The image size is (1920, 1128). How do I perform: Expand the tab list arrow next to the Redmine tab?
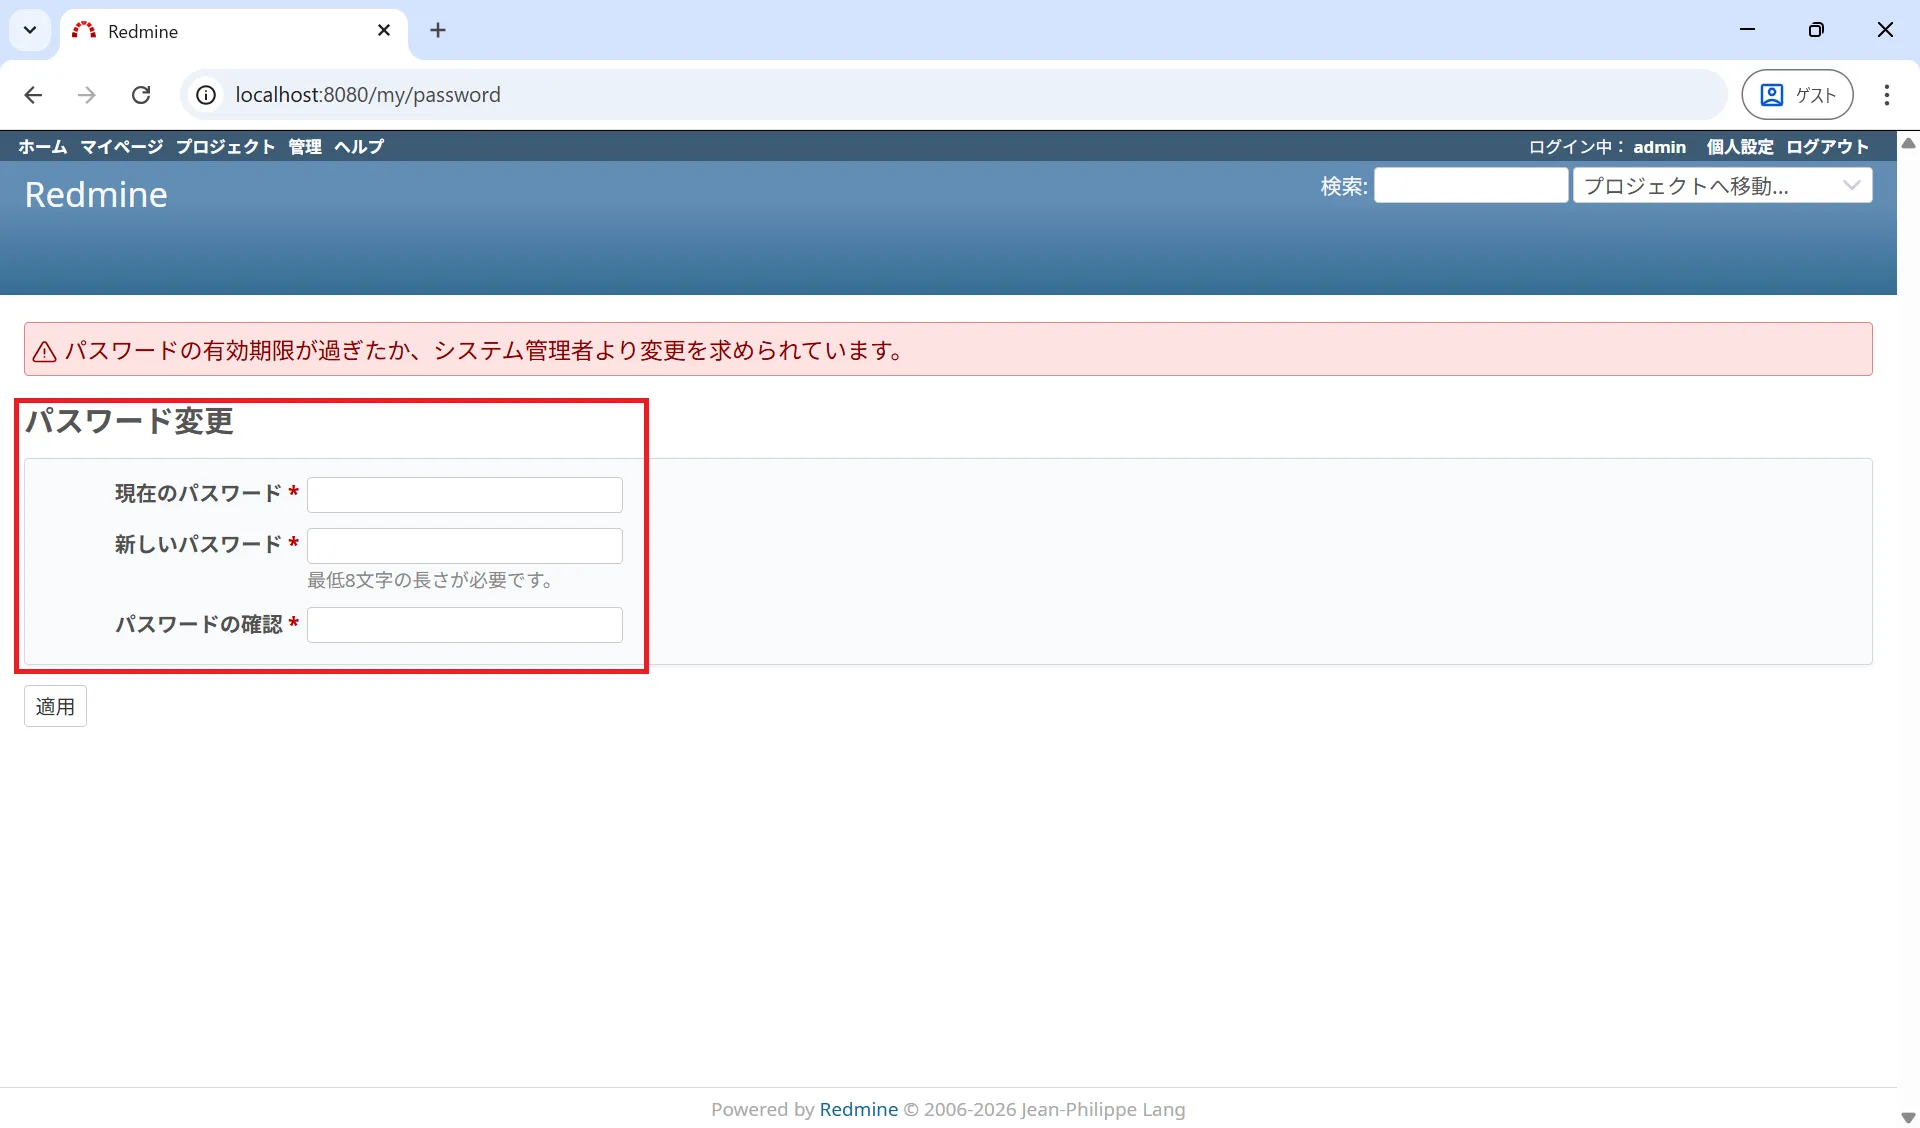(x=29, y=30)
